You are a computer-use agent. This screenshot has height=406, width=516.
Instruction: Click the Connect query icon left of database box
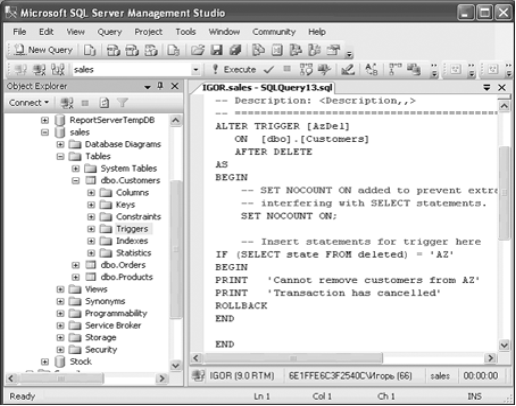pyautogui.click(x=21, y=69)
